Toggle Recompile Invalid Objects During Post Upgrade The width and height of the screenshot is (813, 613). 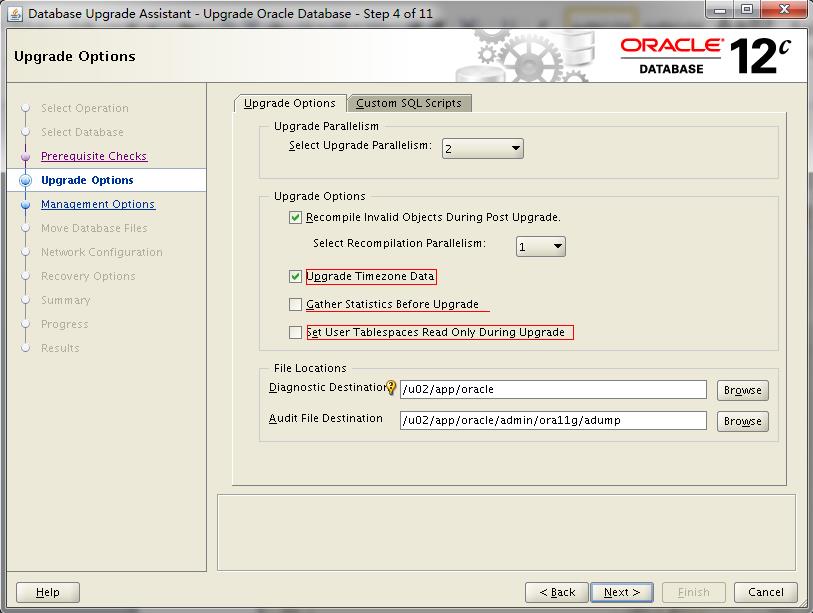point(295,217)
